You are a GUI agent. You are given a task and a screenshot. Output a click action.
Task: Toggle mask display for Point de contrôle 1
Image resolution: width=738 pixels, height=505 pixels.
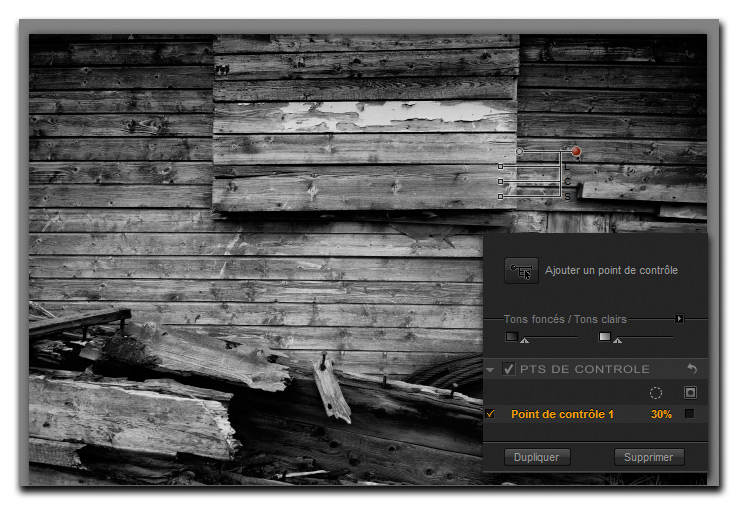pos(690,414)
